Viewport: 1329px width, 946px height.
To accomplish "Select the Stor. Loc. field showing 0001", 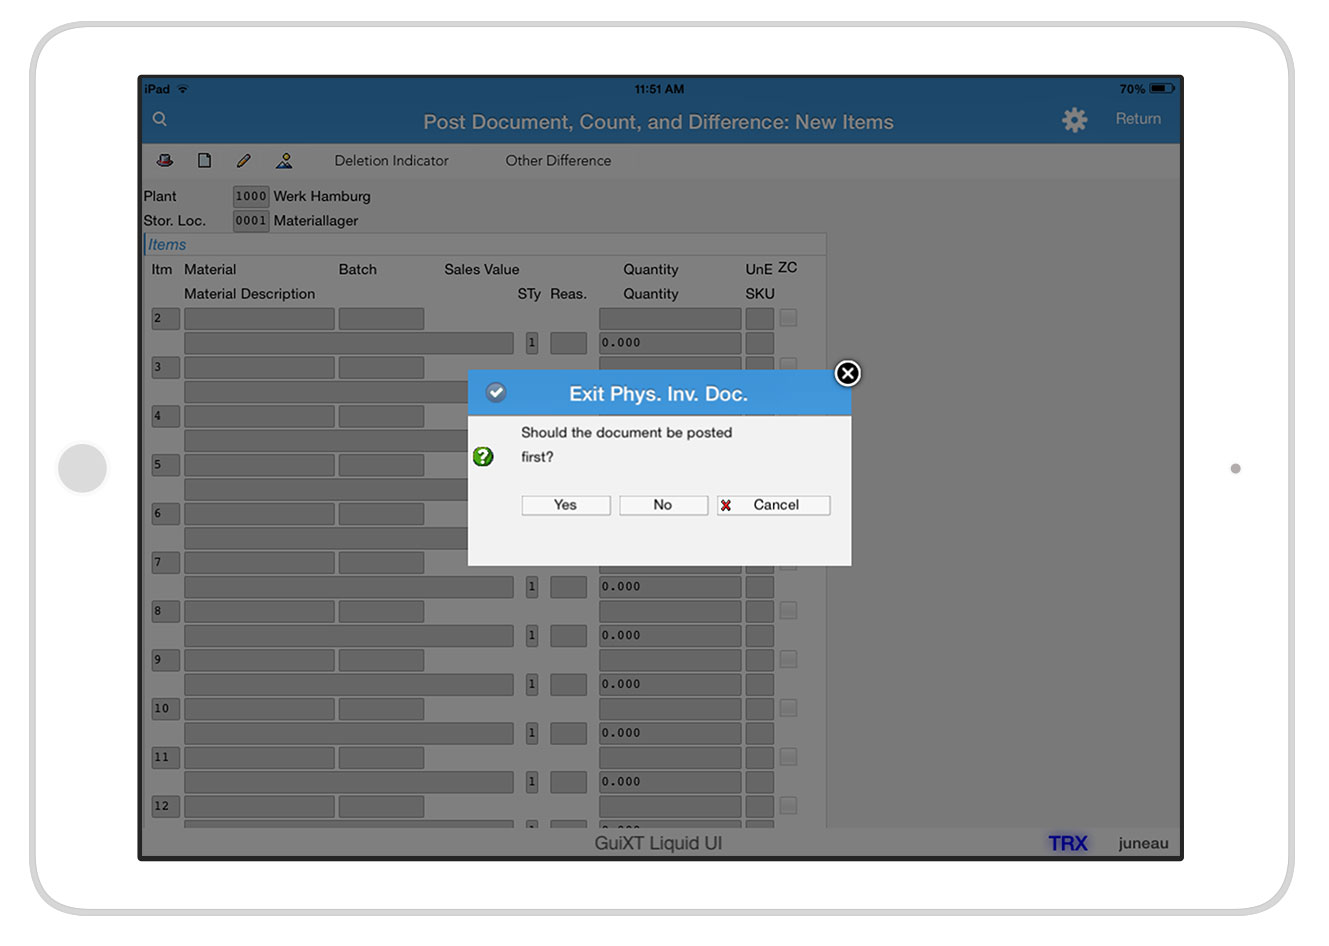I will coord(250,221).
